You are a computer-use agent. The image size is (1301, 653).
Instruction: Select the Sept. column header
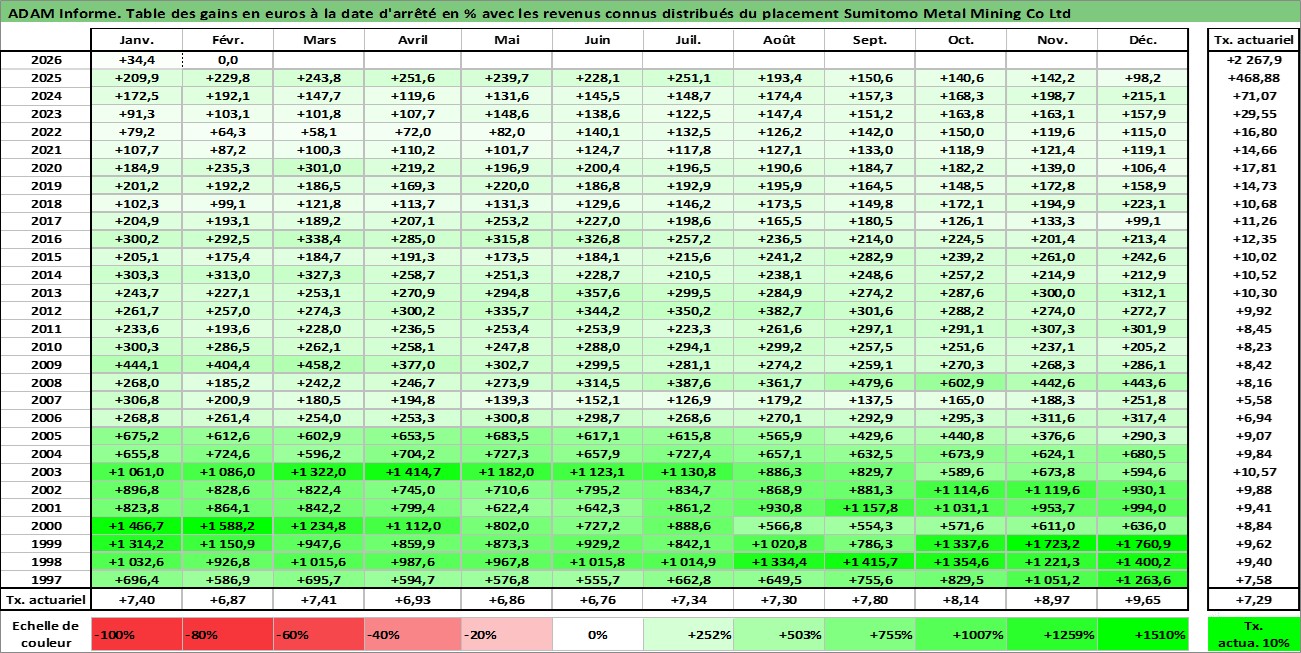[869, 41]
